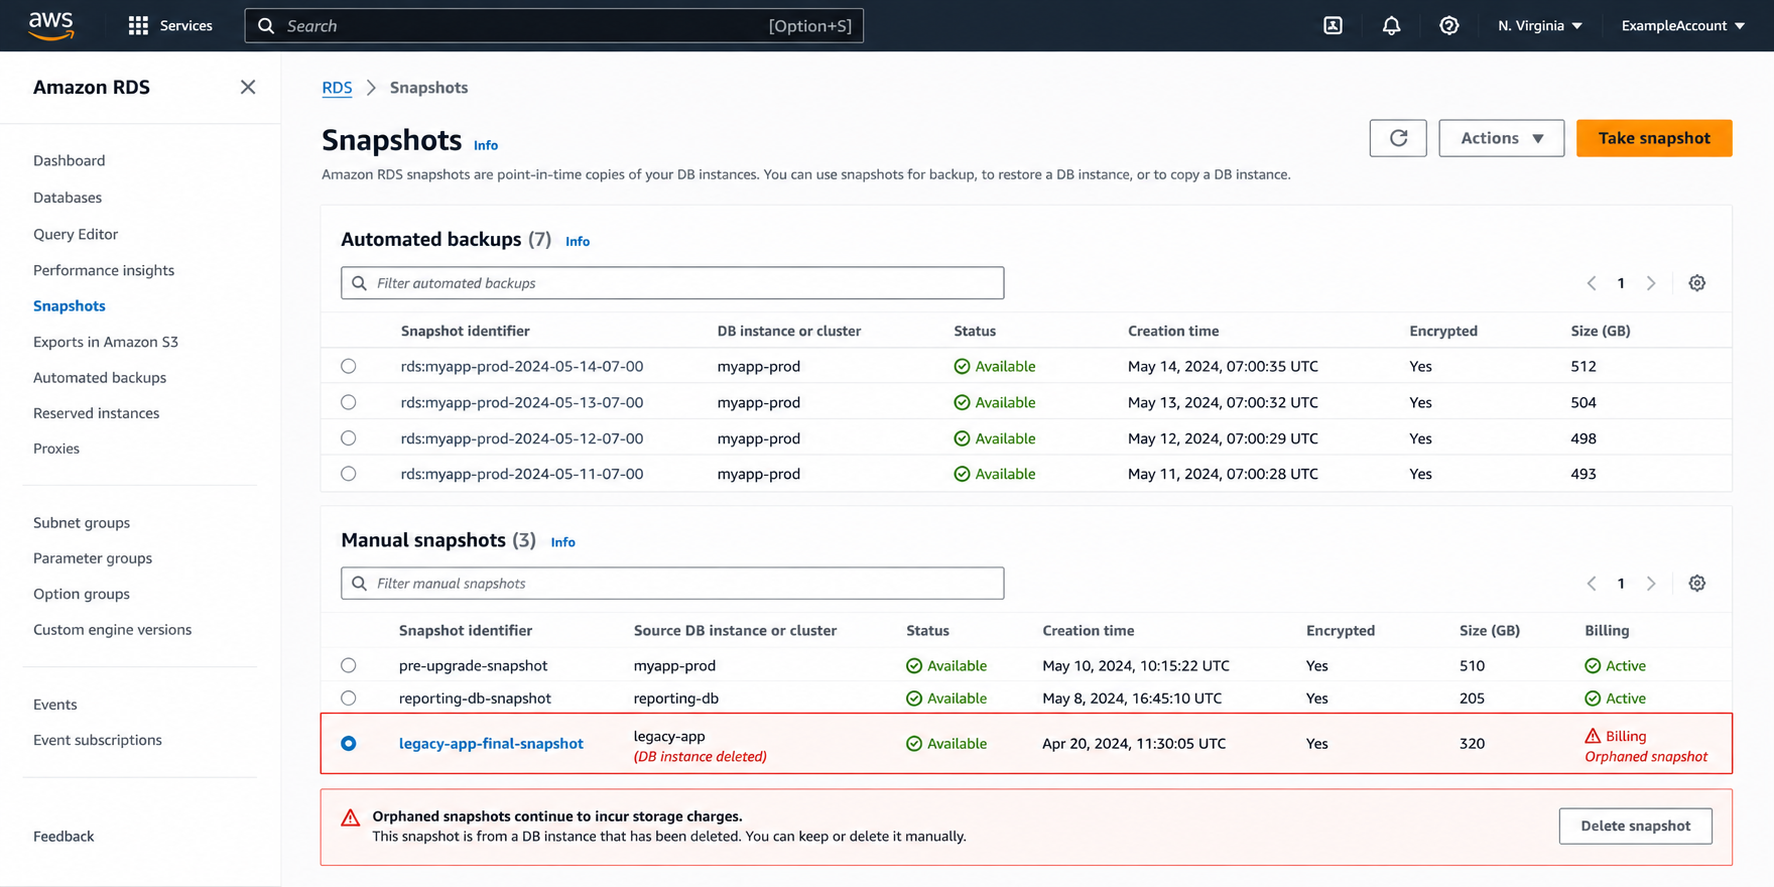The height and width of the screenshot is (887, 1774).
Task: Focus the top AWS Search field
Action: [x=554, y=26]
